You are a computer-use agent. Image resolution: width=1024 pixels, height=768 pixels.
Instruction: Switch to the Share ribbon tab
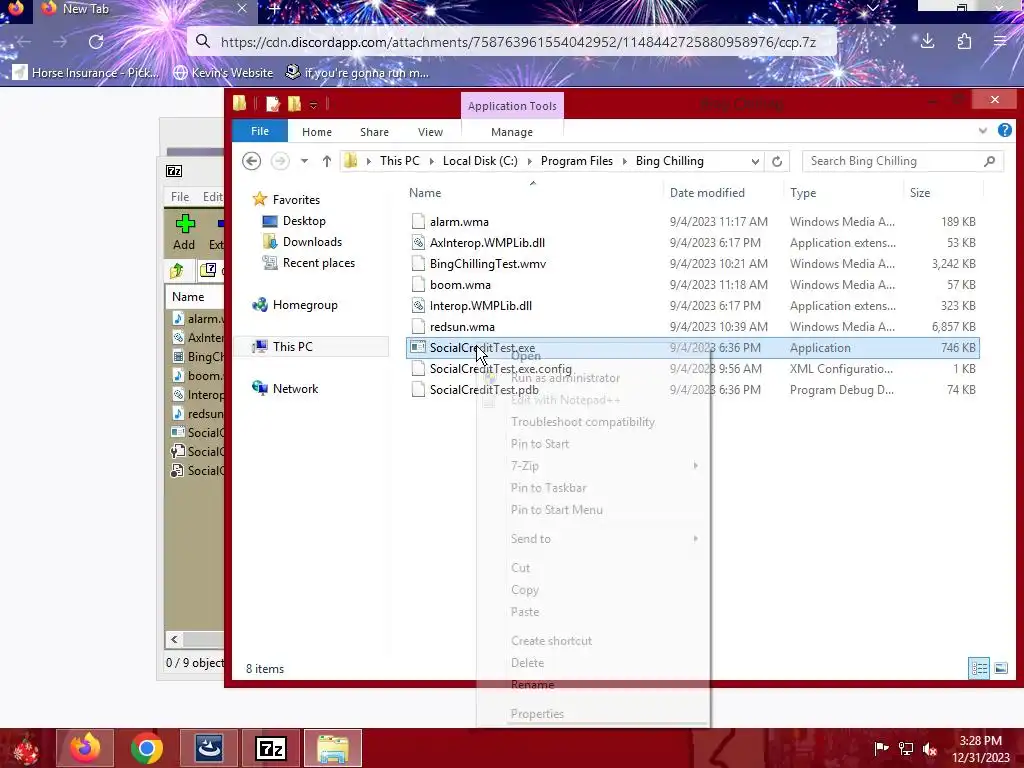[x=374, y=132]
